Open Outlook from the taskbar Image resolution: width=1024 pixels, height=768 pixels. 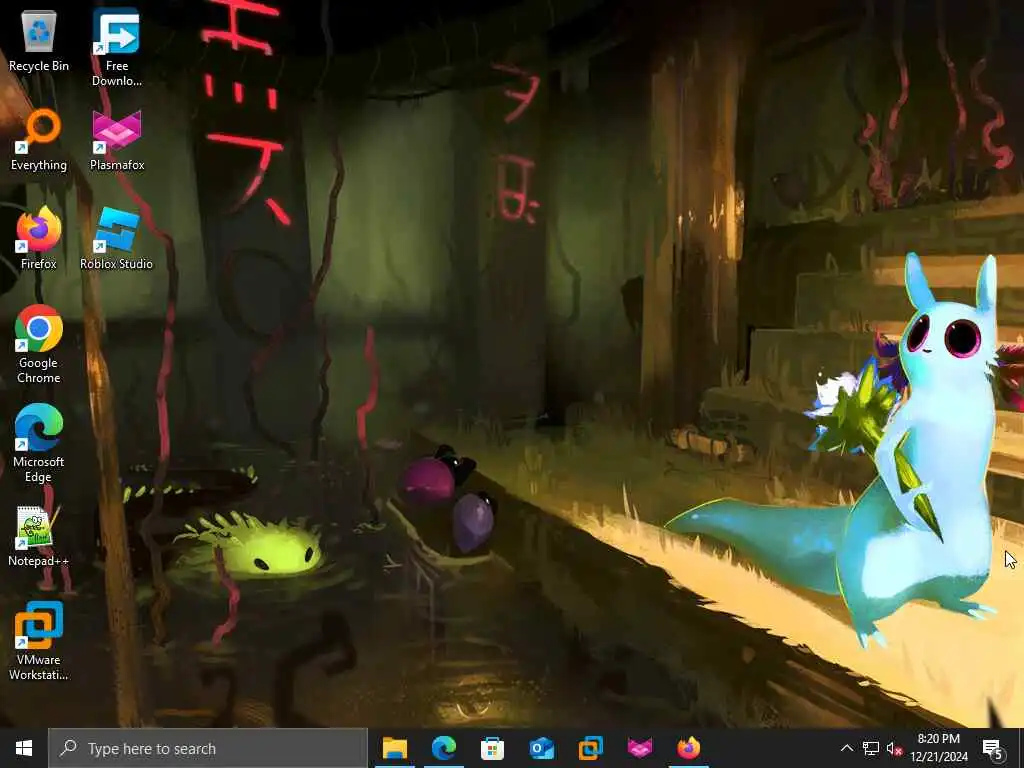click(x=541, y=748)
